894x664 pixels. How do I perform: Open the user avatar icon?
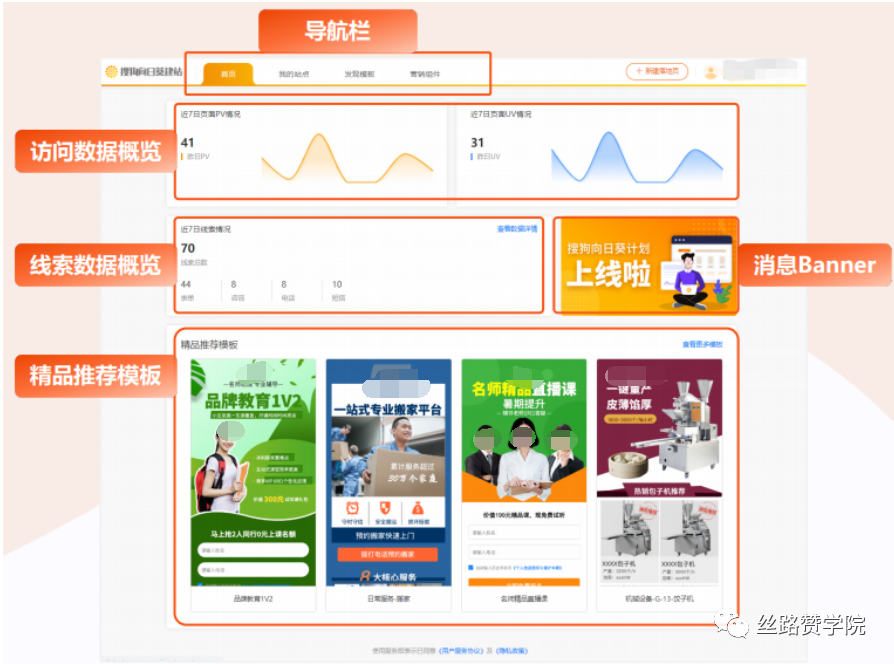pyautogui.click(x=710, y=72)
